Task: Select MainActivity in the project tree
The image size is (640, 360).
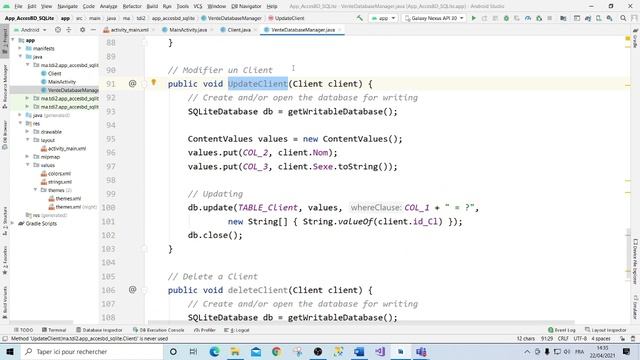Action: pos(58,82)
